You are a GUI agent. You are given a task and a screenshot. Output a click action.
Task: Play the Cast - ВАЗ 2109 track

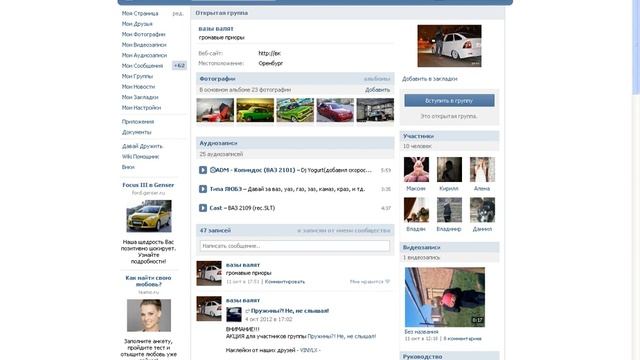[x=203, y=208]
